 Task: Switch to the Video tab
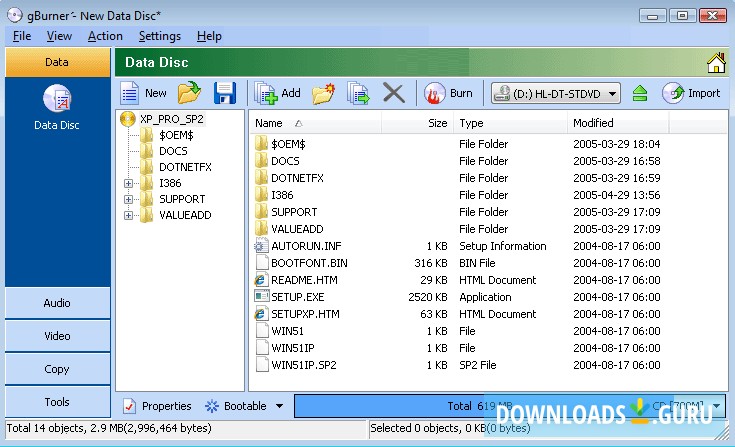pyautogui.click(x=58, y=336)
